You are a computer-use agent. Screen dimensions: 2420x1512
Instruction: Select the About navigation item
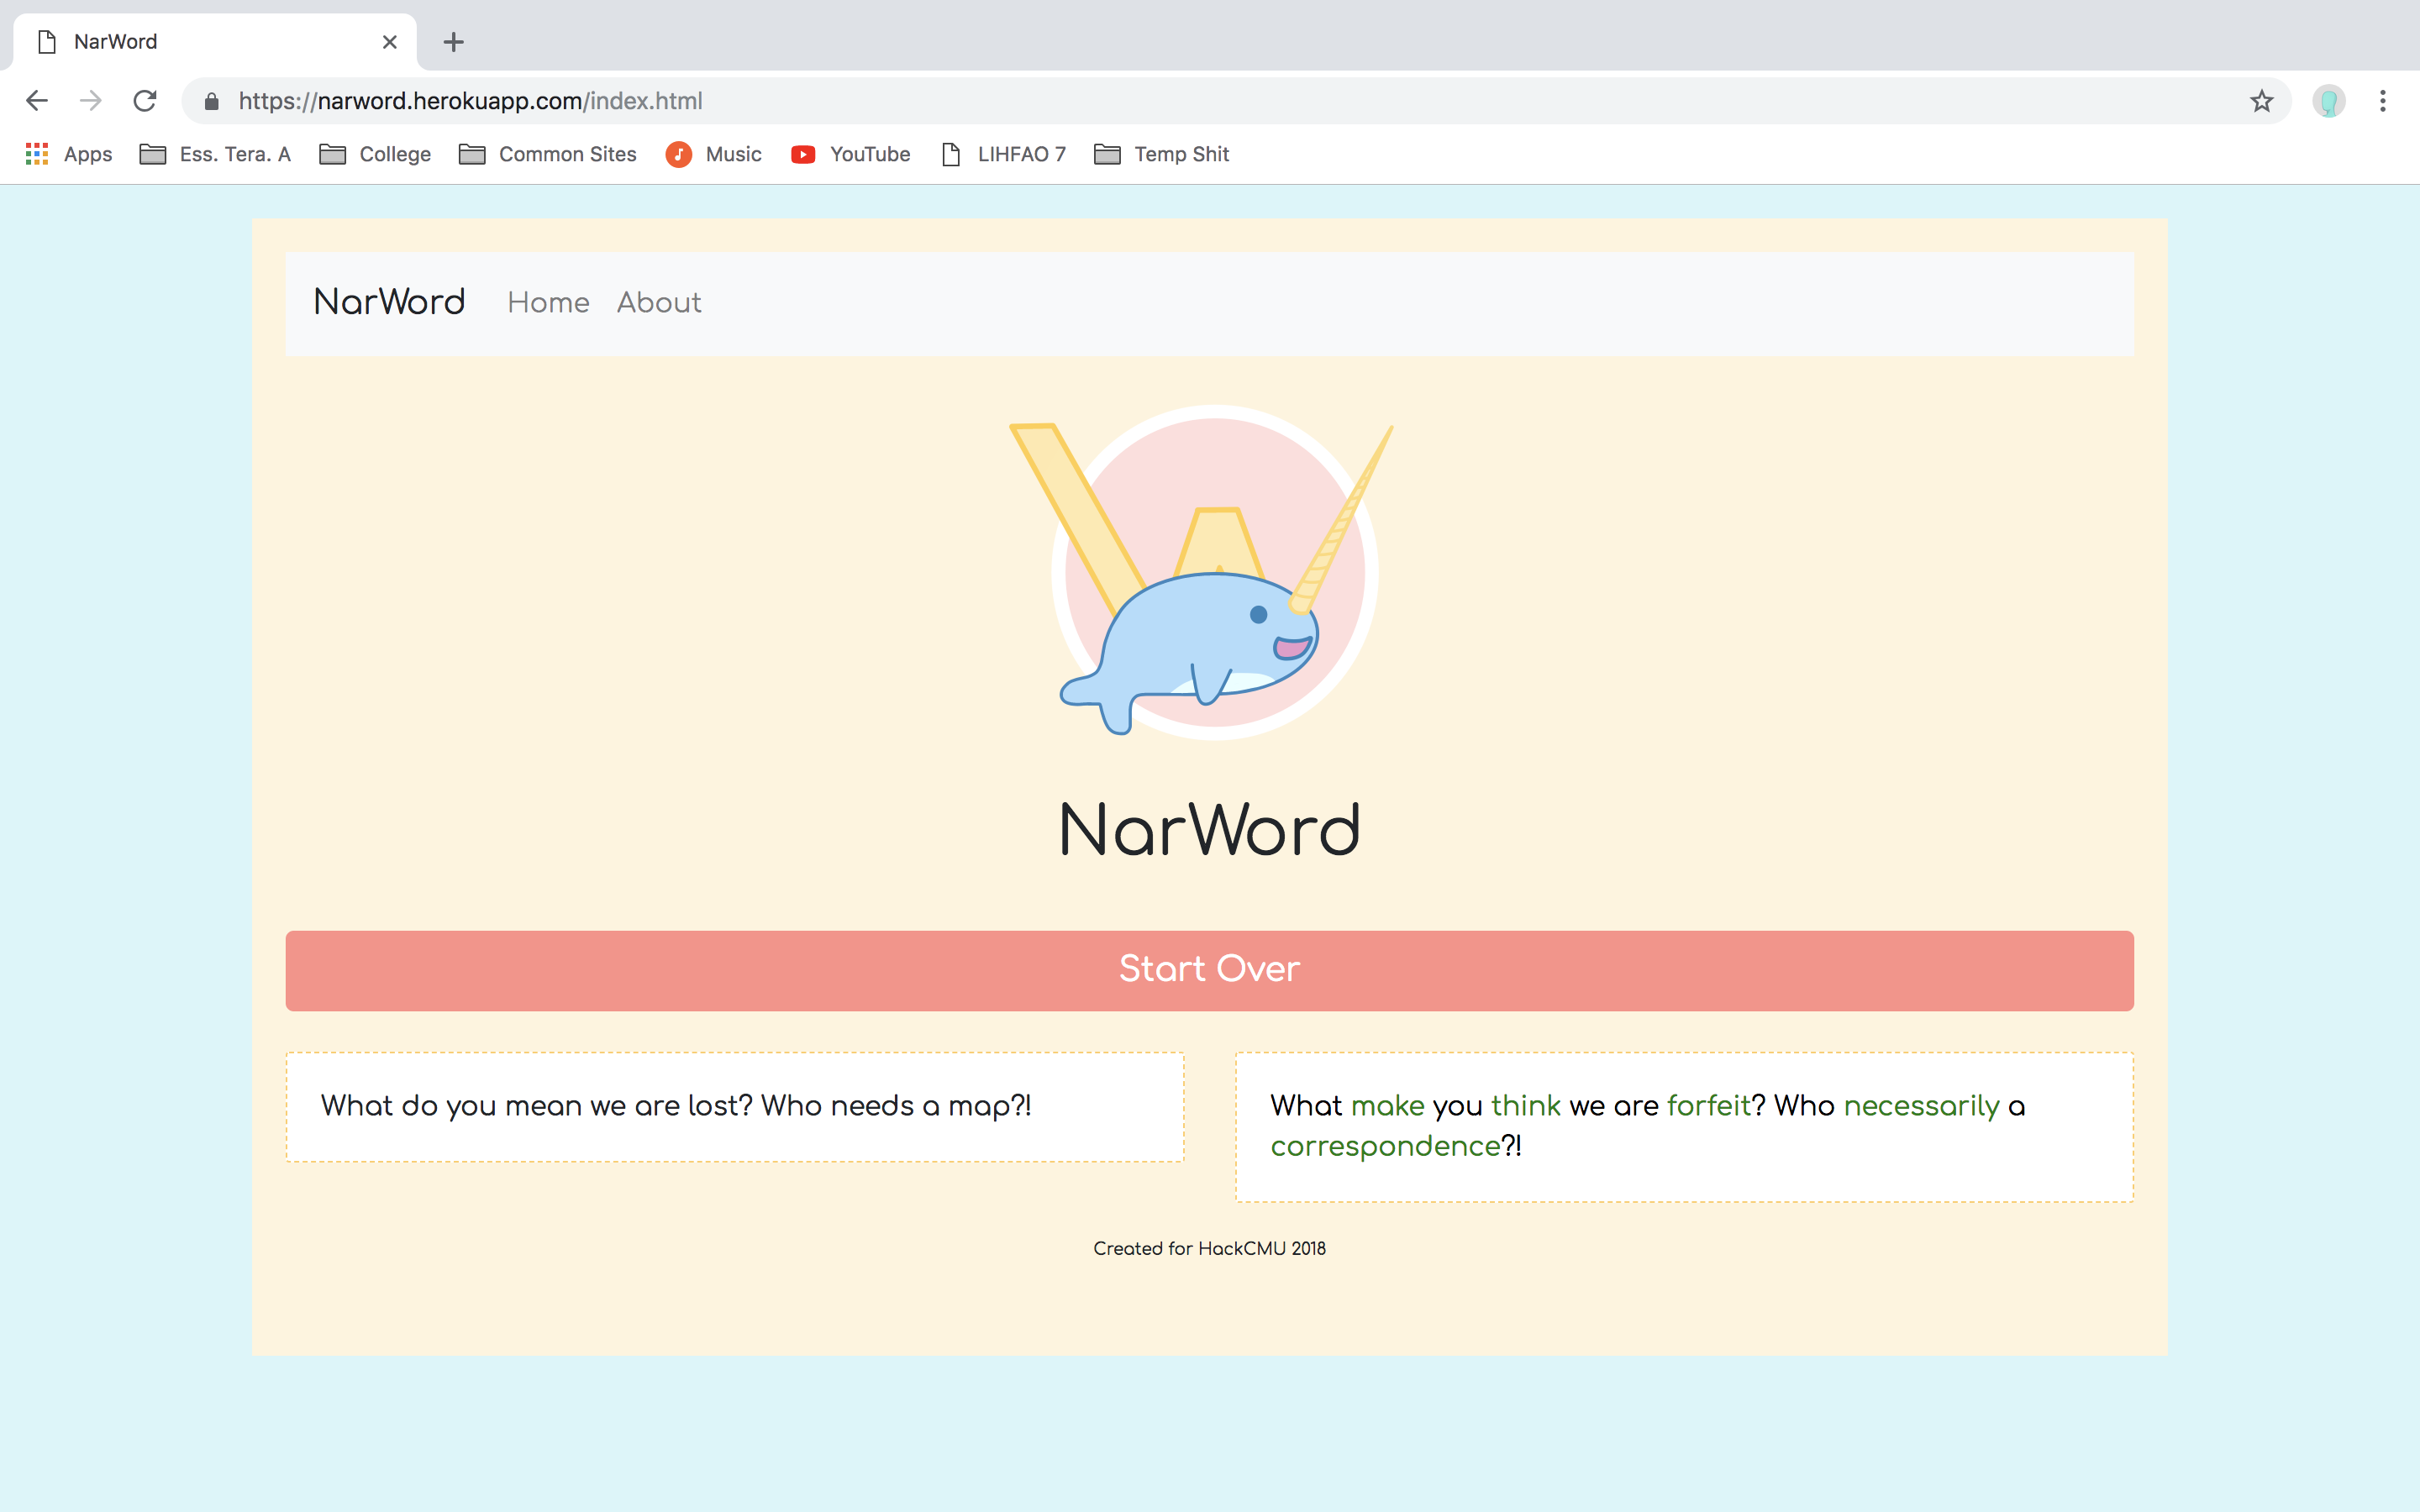pos(659,302)
